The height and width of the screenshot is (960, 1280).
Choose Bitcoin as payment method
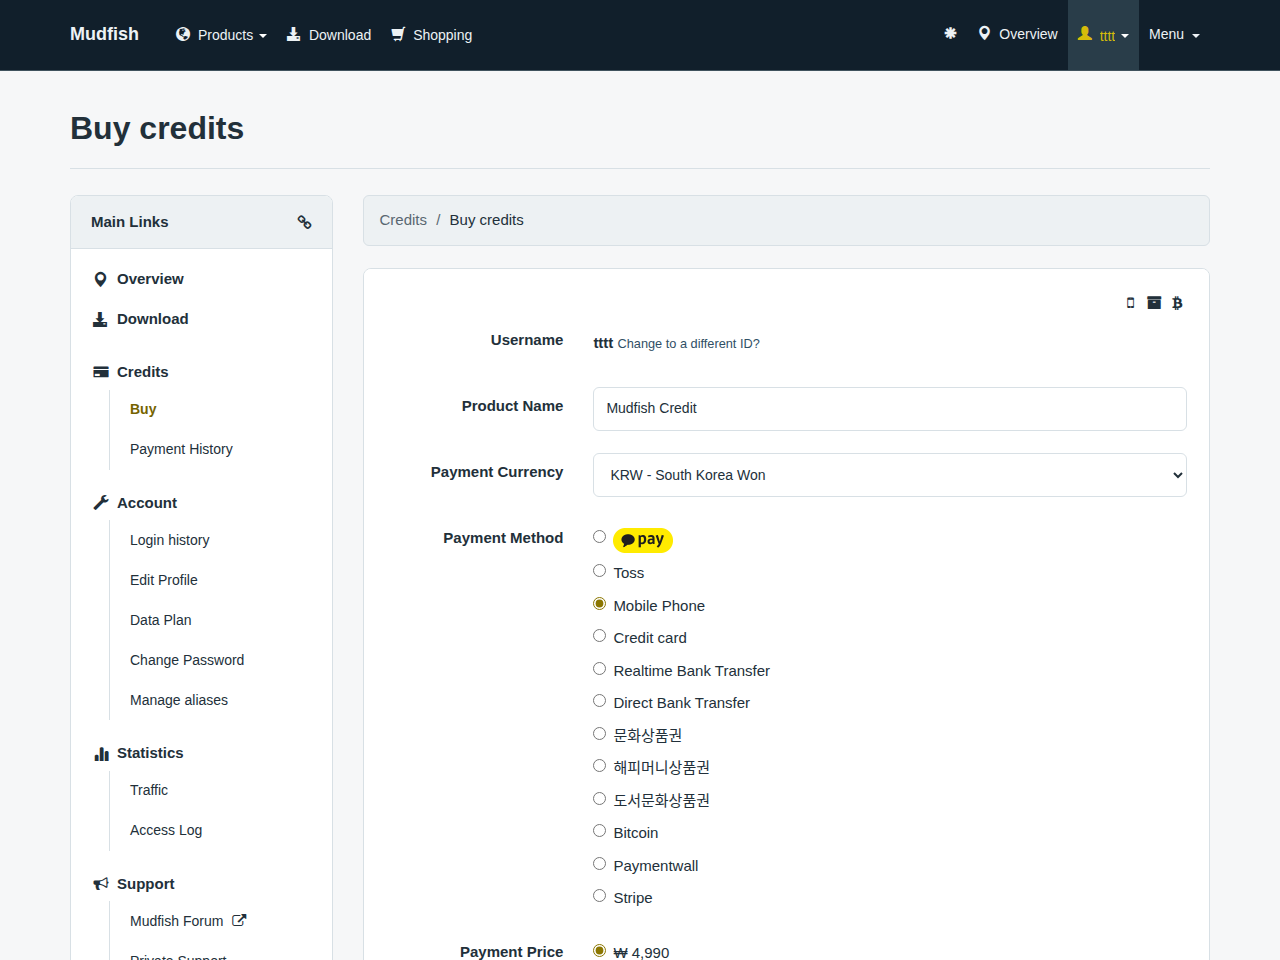[599, 831]
